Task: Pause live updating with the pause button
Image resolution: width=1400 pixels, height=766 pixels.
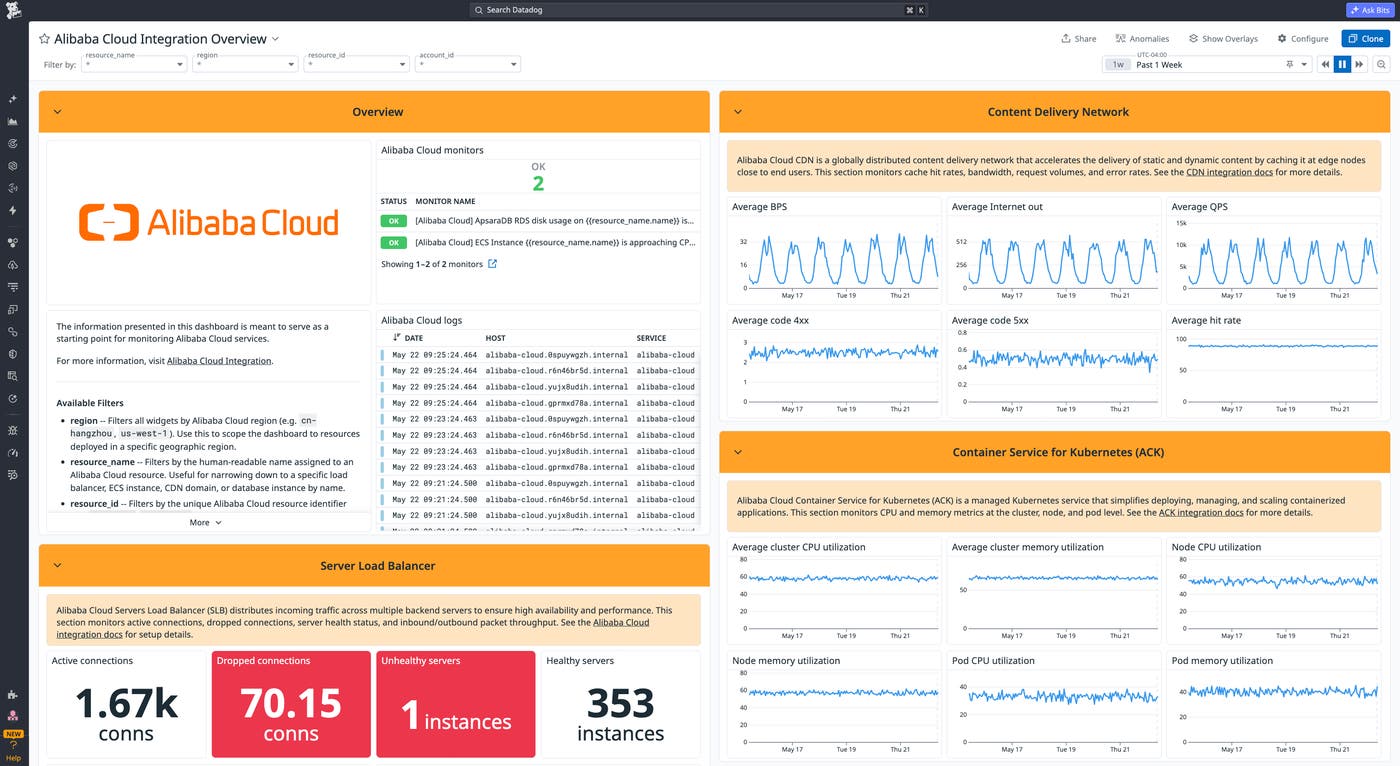Action: (x=1342, y=64)
